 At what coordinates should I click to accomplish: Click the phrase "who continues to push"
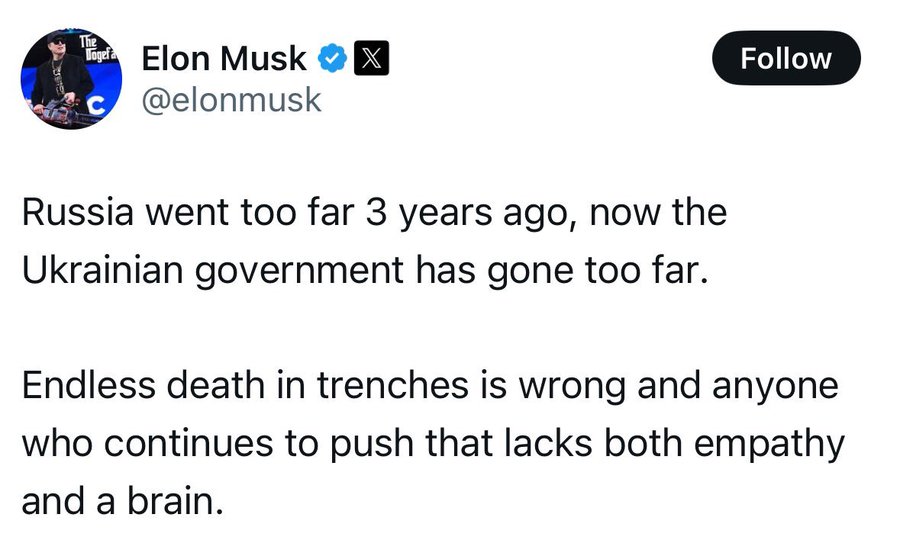coord(218,444)
